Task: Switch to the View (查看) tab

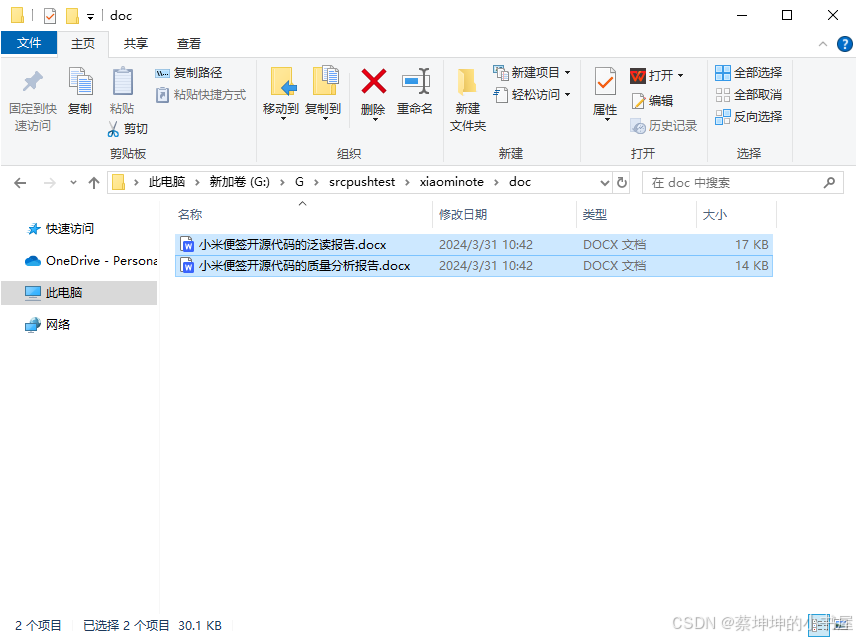Action: 189,44
